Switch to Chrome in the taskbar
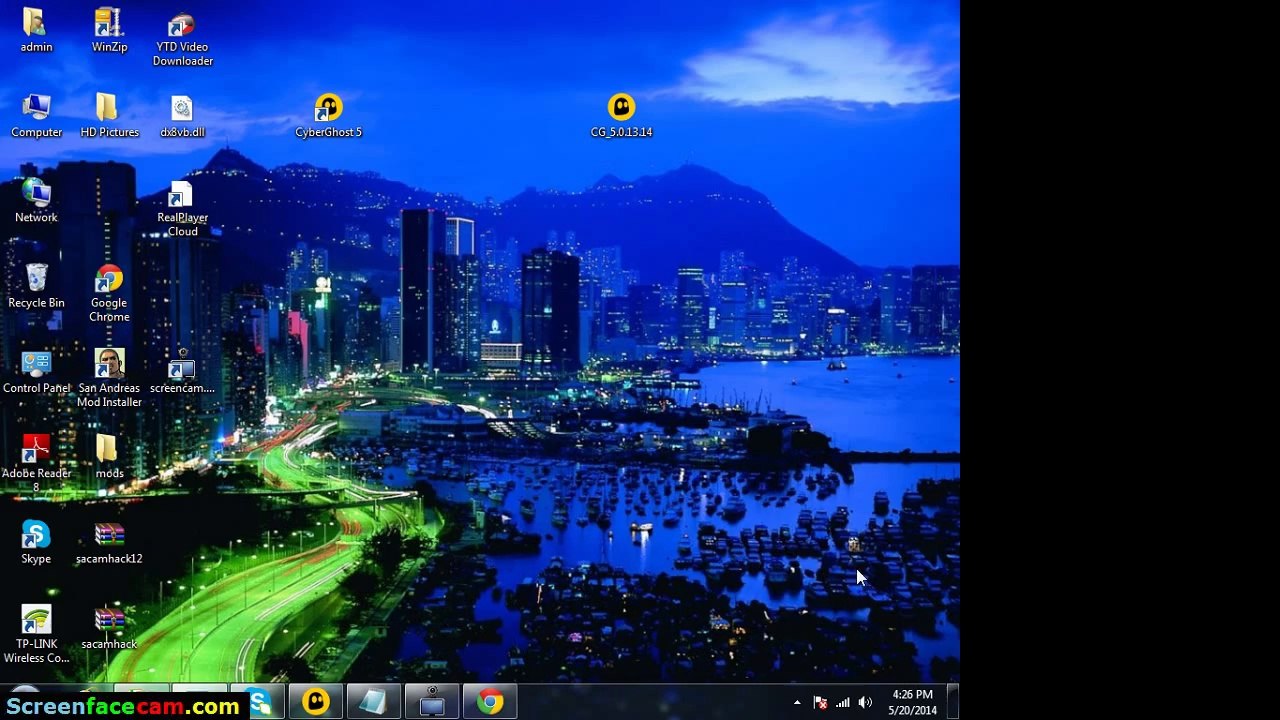The height and width of the screenshot is (720, 1280). [x=490, y=702]
